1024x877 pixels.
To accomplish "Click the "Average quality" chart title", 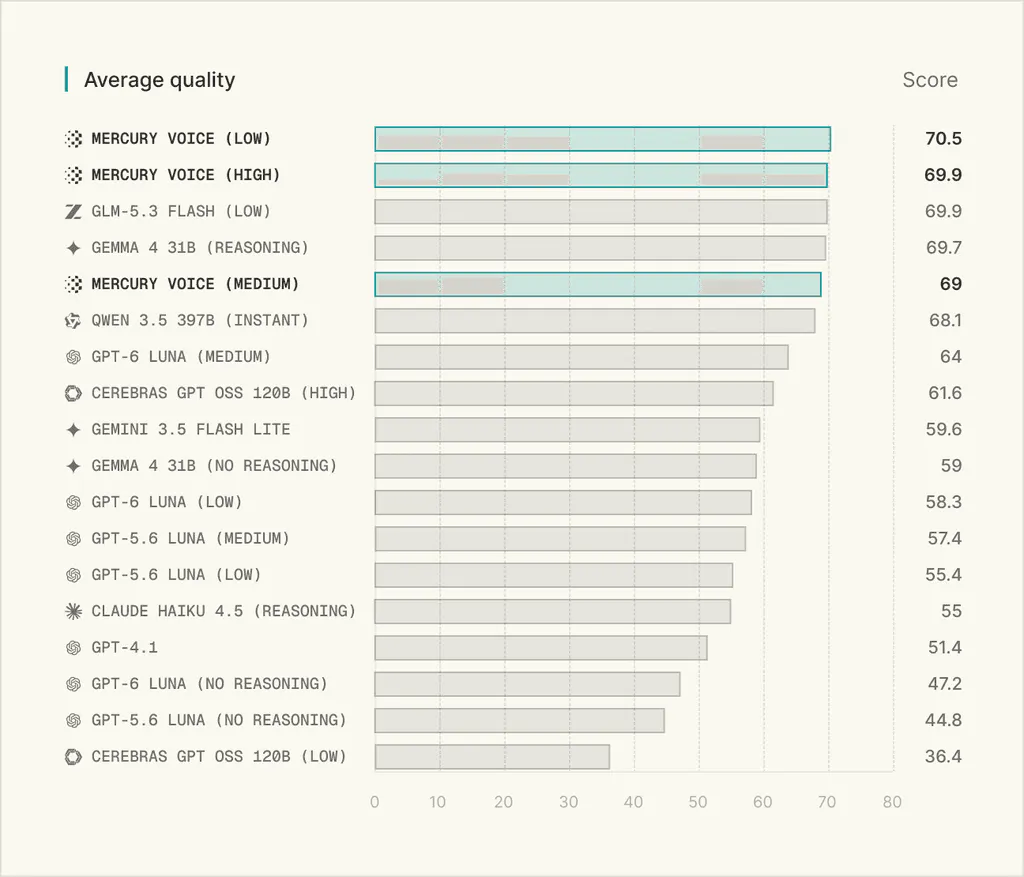I will pyautogui.click(x=159, y=80).
